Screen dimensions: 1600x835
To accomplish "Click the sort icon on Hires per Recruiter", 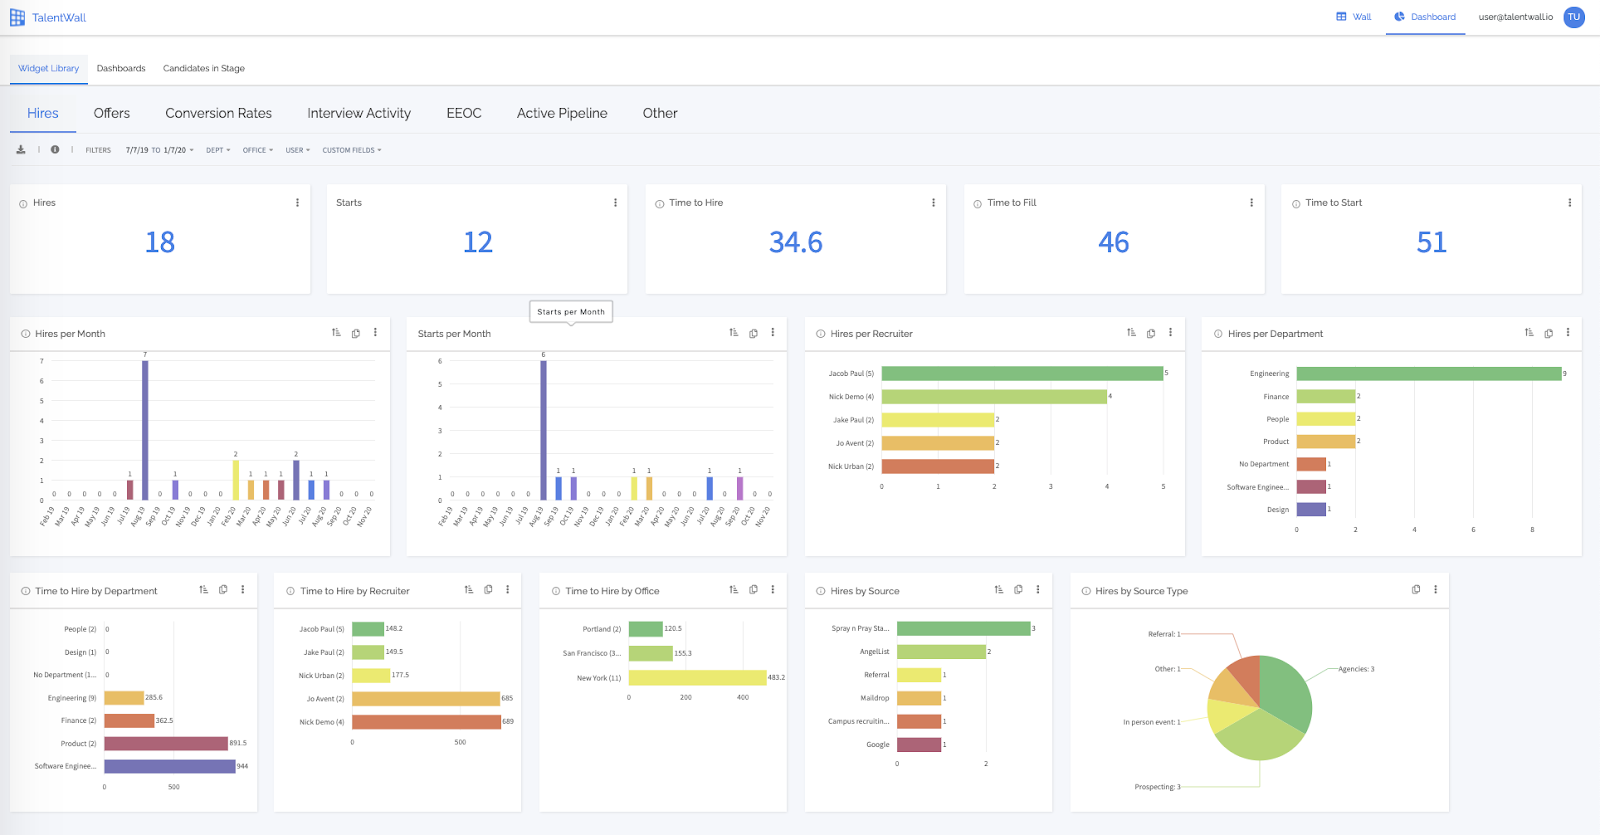I will (1131, 333).
